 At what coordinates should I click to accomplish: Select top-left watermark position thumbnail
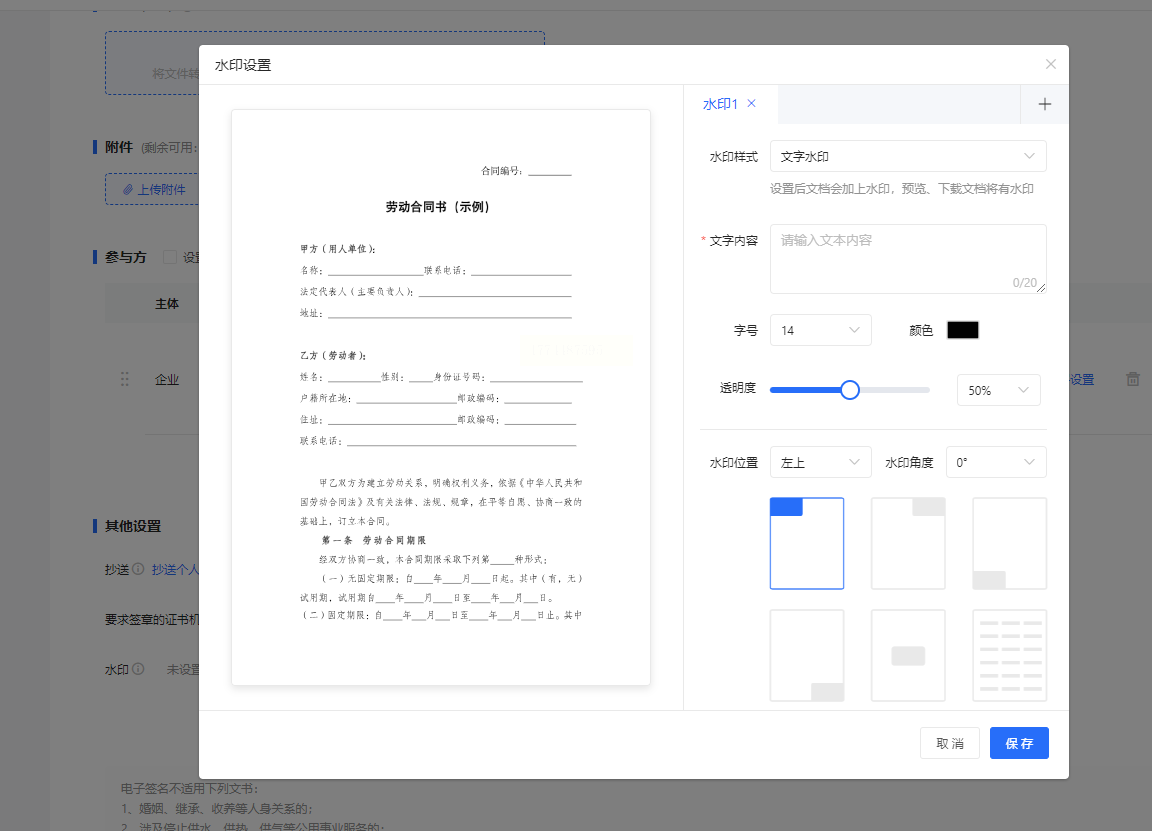[806, 543]
